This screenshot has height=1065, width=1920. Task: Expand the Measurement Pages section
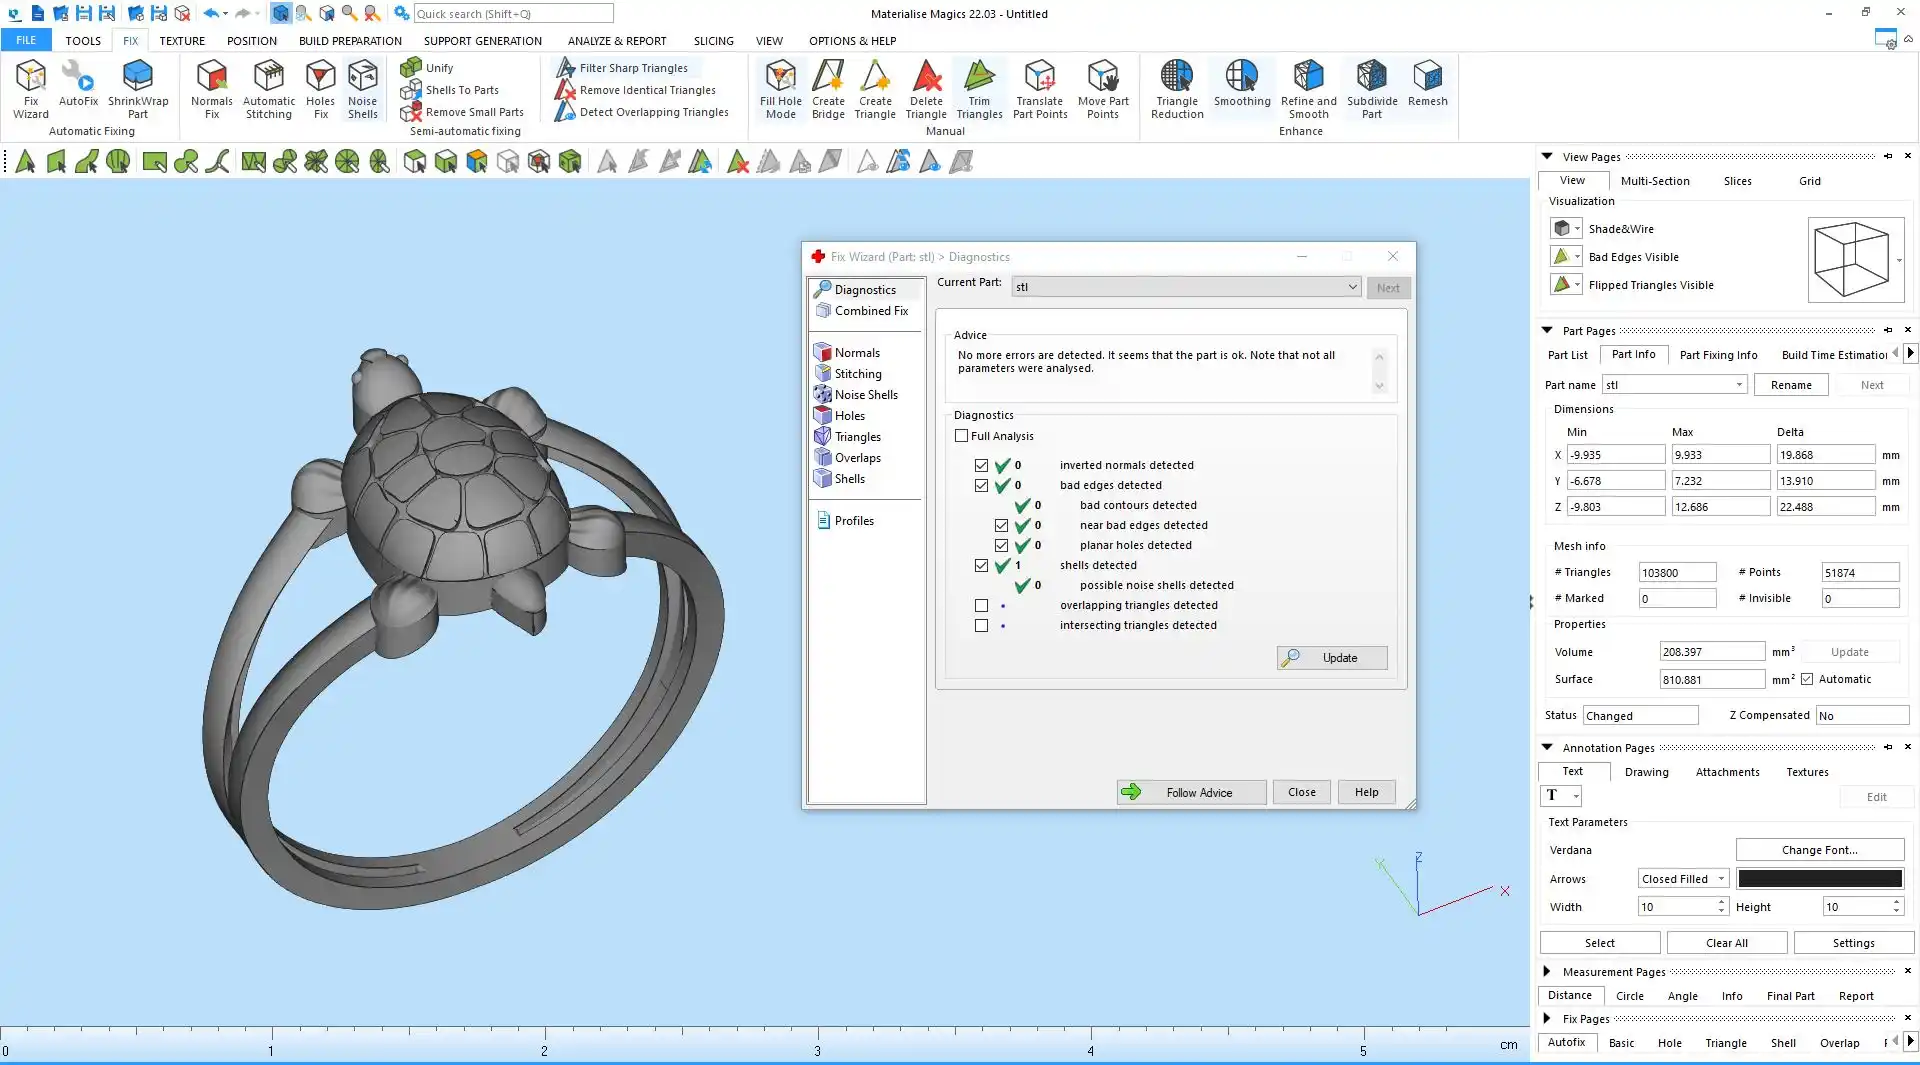click(1547, 971)
